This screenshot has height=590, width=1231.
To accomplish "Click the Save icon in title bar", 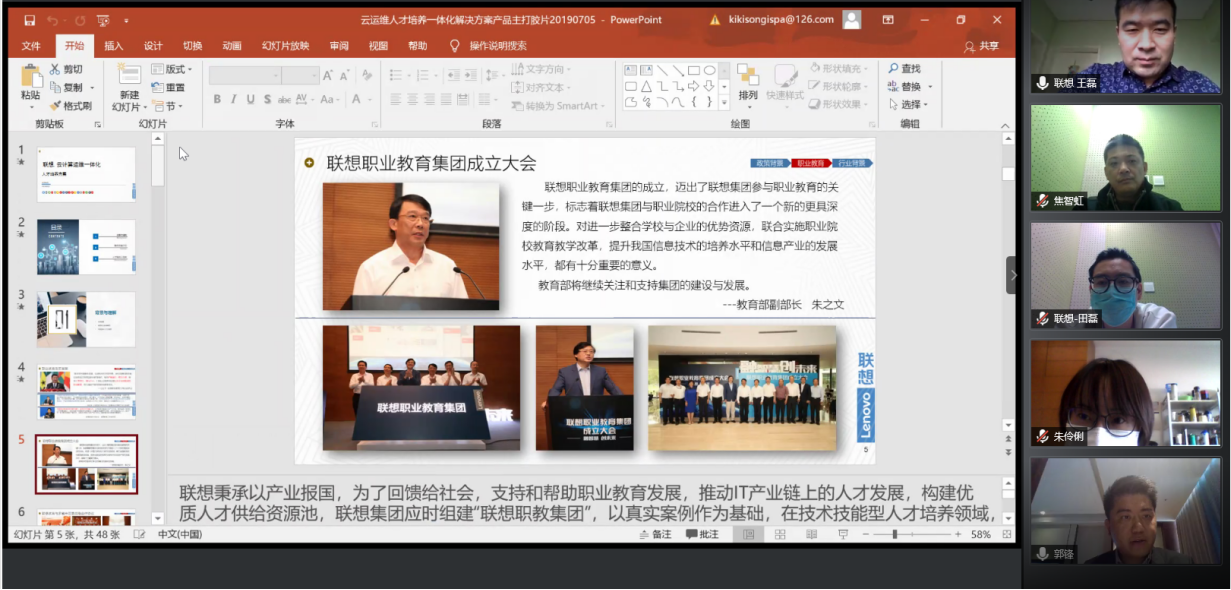I will (x=29, y=19).
